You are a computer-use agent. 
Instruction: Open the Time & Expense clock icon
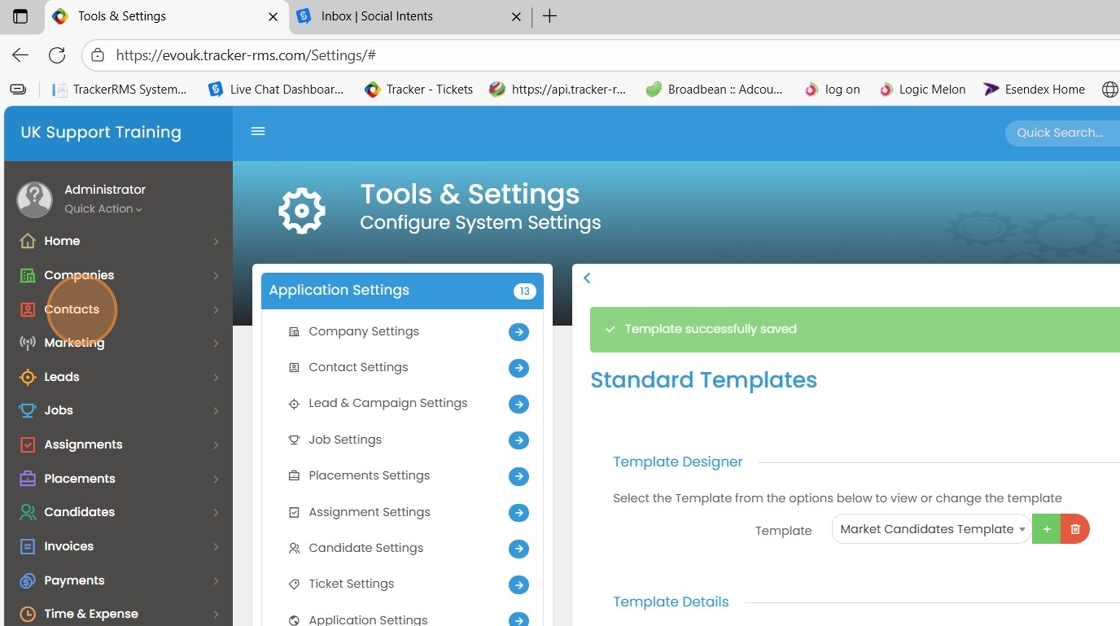coord(27,614)
